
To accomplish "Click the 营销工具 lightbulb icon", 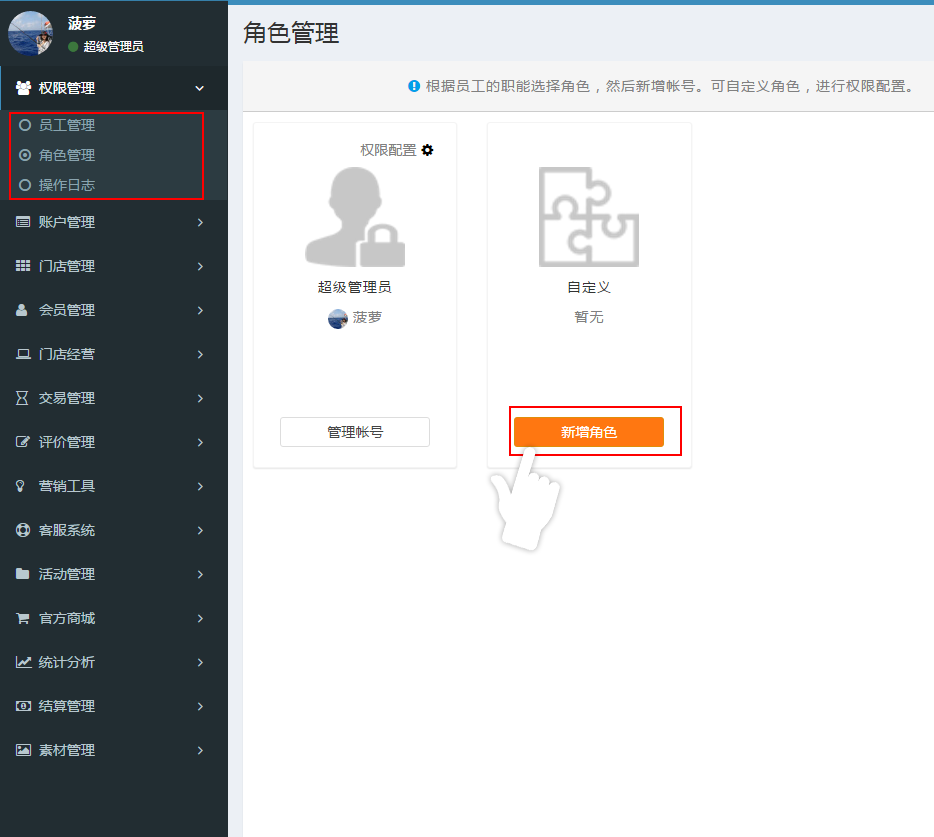I will [20, 486].
